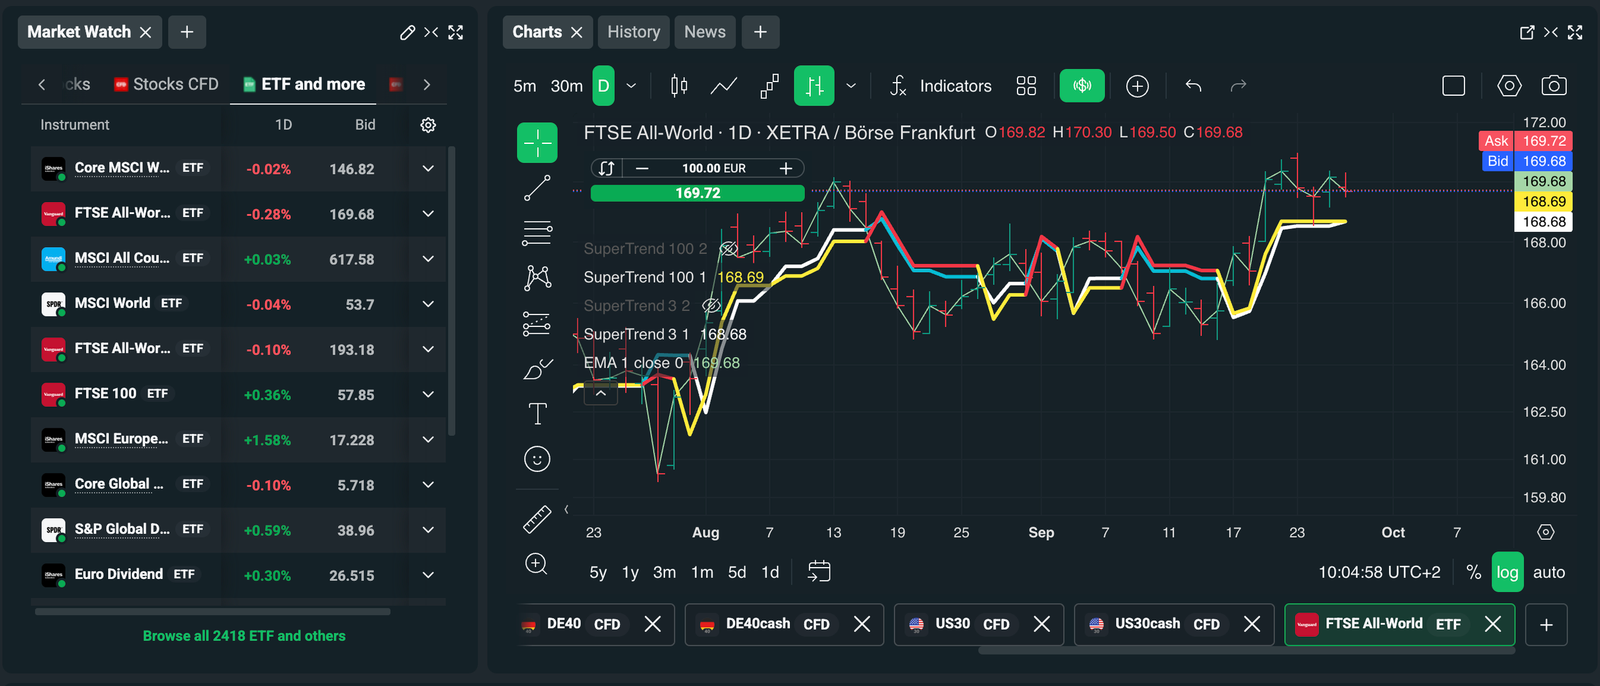
Task: Expand the S&P Global D... row
Action: (x=428, y=530)
